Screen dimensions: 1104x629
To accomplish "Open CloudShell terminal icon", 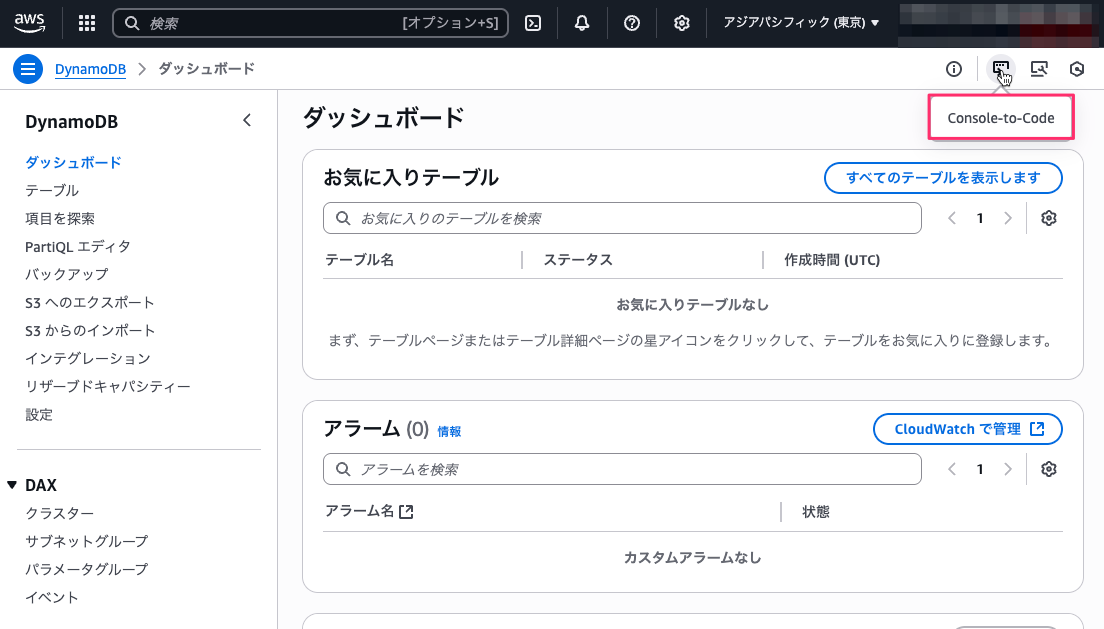I will pyautogui.click(x=533, y=23).
